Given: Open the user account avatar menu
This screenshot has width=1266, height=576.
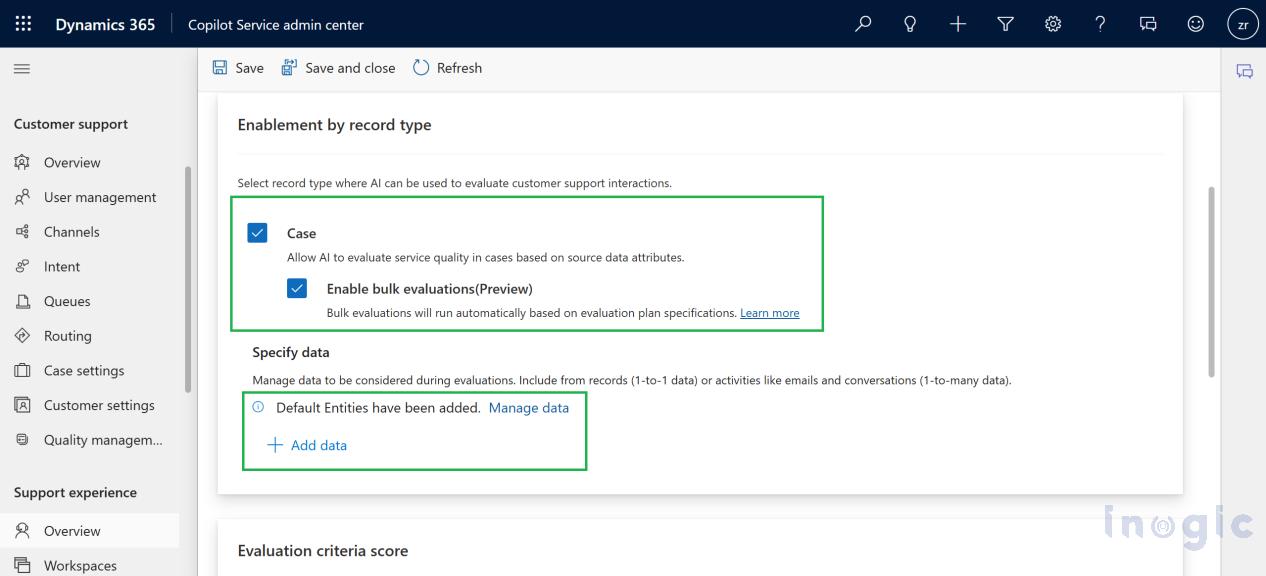Looking at the screenshot, I should pos(1242,25).
